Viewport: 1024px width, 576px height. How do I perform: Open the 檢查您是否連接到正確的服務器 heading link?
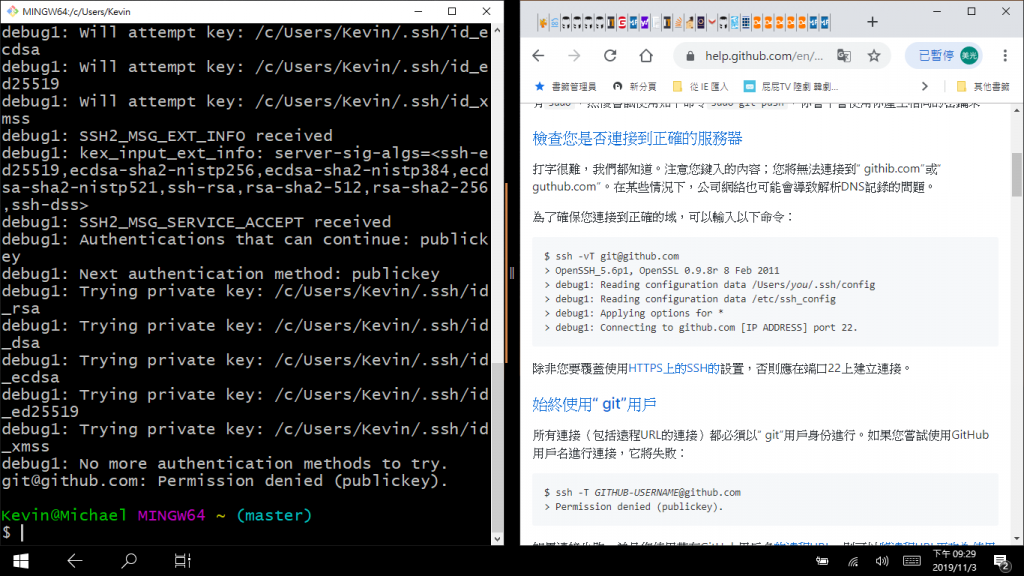(x=637, y=138)
